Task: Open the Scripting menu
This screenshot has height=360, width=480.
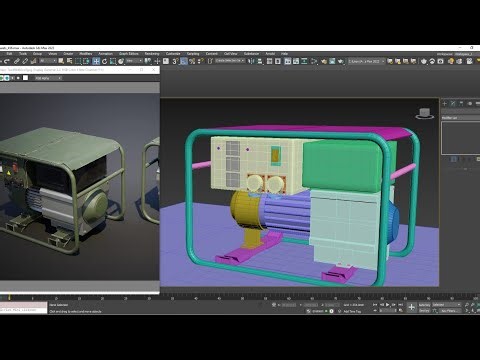Action: [193, 54]
